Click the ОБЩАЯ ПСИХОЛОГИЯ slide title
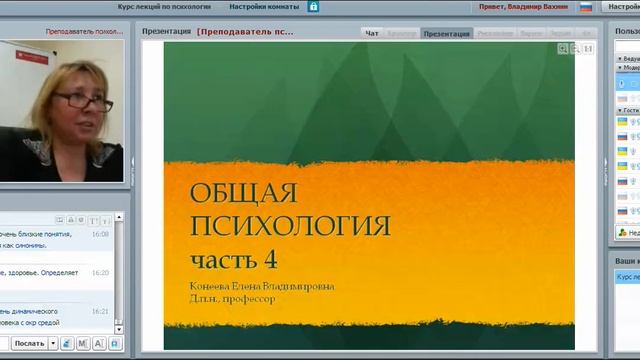This screenshot has width=640, height=360. (x=290, y=209)
